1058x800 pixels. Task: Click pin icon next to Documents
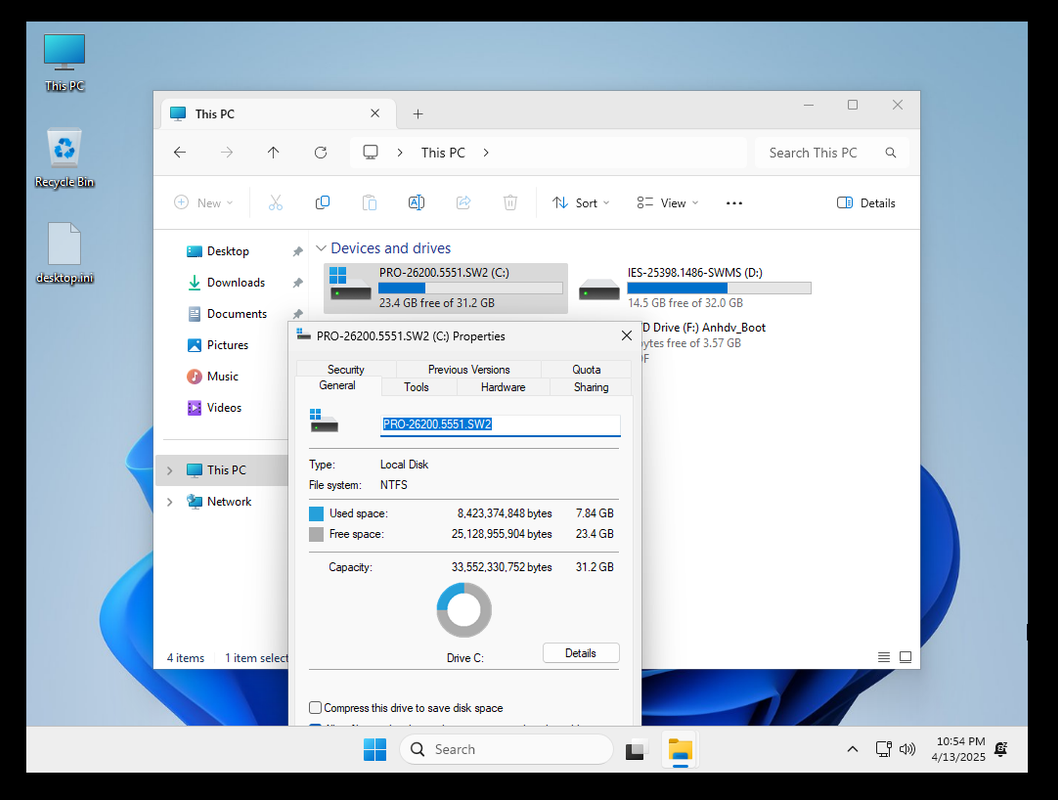pyautogui.click(x=298, y=314)
